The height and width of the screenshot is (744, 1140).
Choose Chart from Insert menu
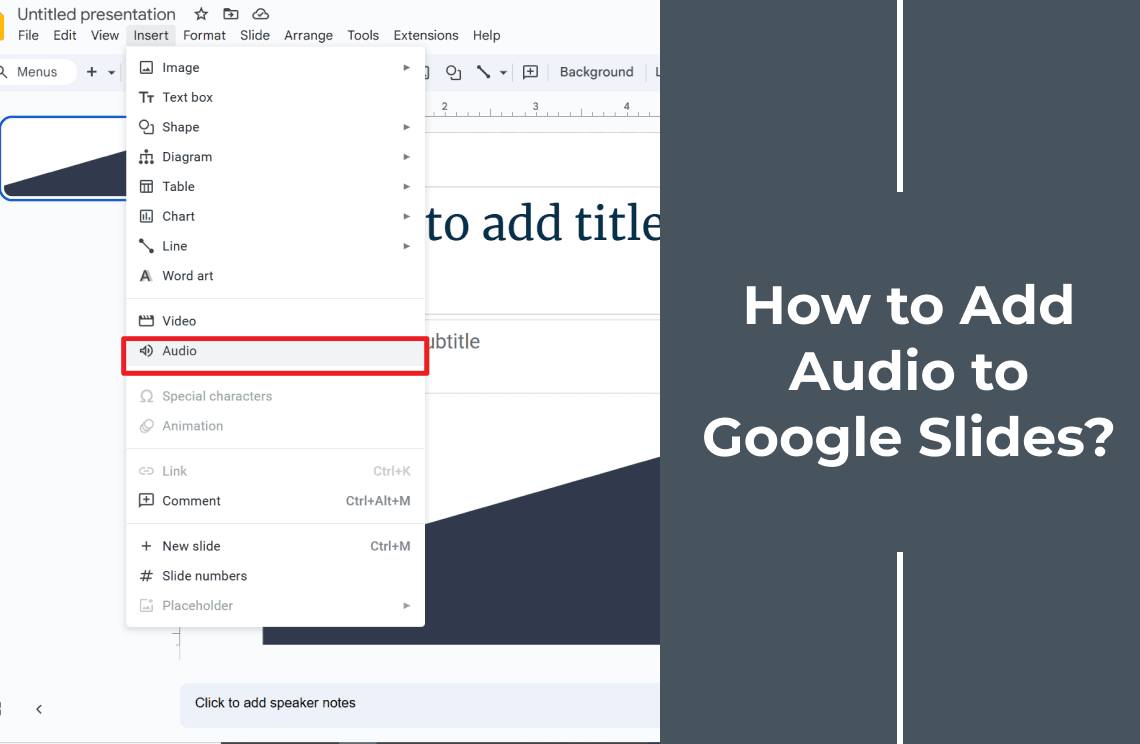(x=275, y=217)
